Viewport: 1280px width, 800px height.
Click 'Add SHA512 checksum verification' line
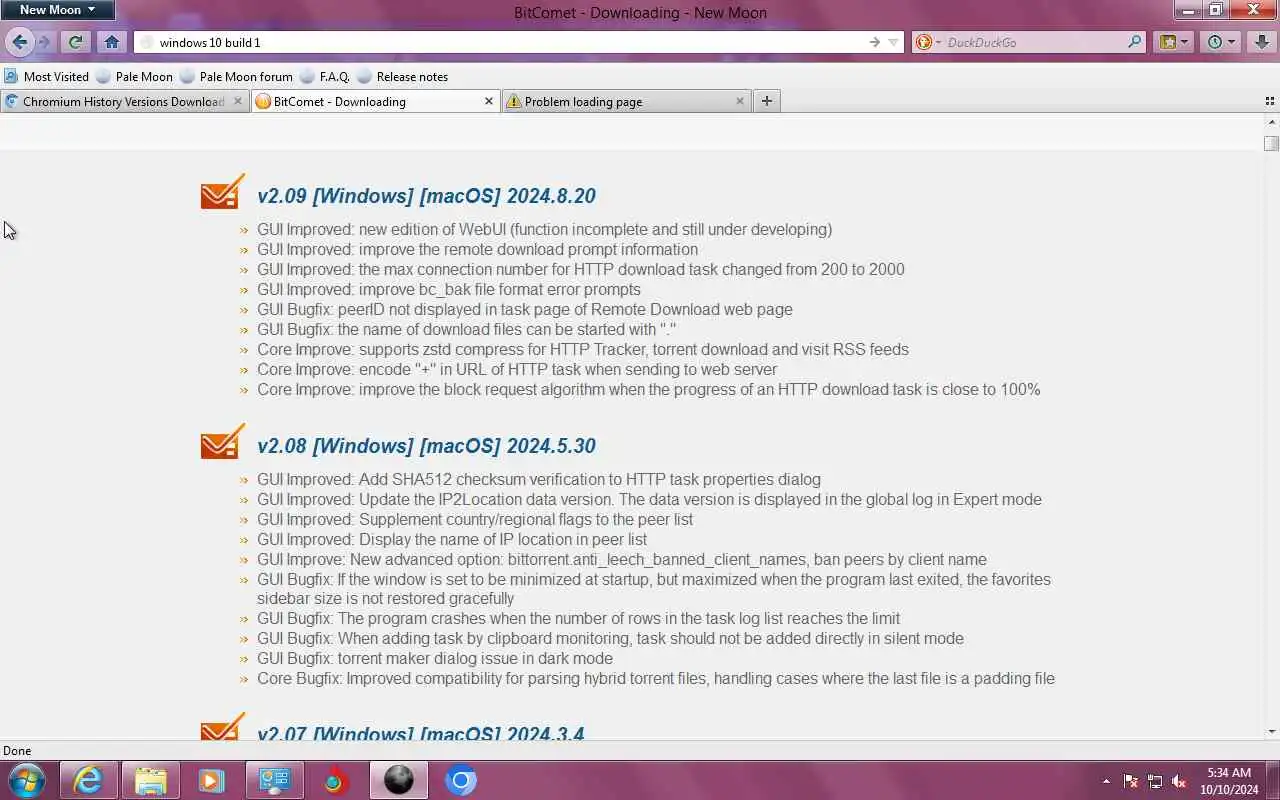(x=539, y=479)
